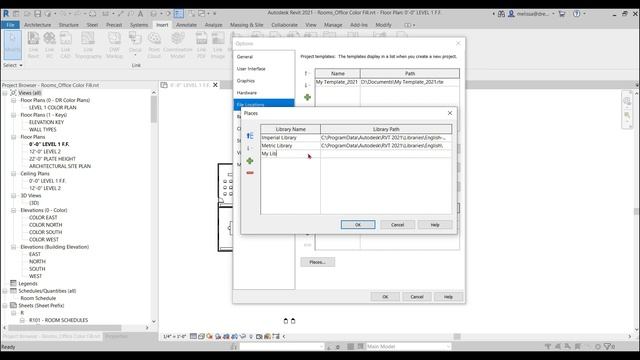
Task: Move library row down in Places dialog
Action: (249, 148)
